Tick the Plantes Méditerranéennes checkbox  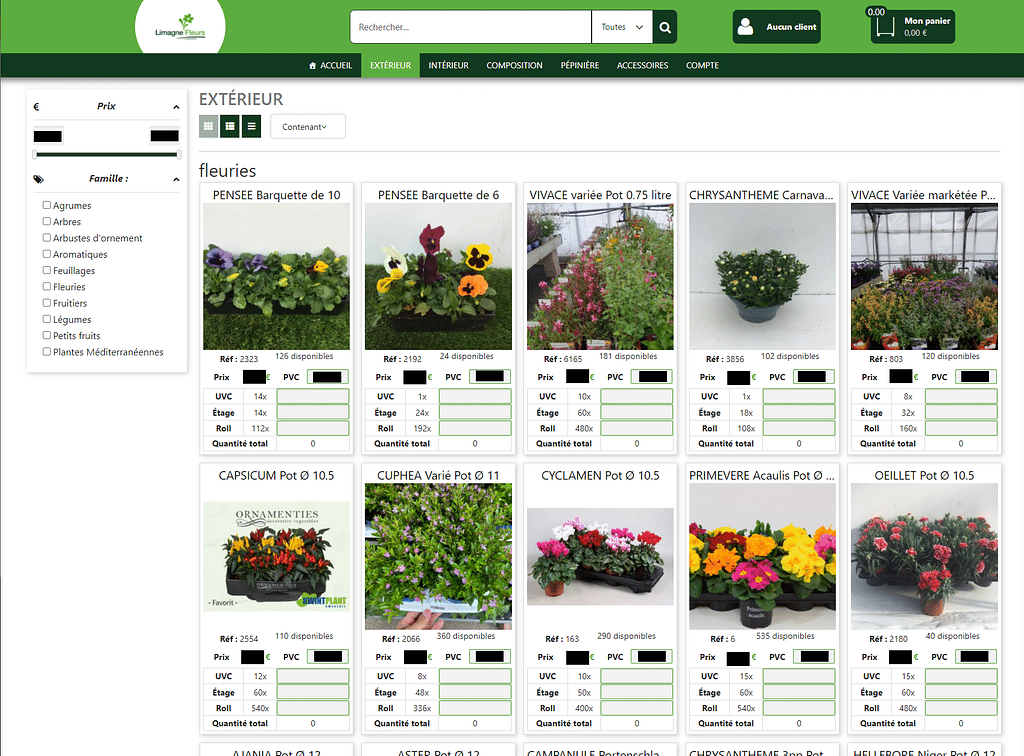(47, 352)
